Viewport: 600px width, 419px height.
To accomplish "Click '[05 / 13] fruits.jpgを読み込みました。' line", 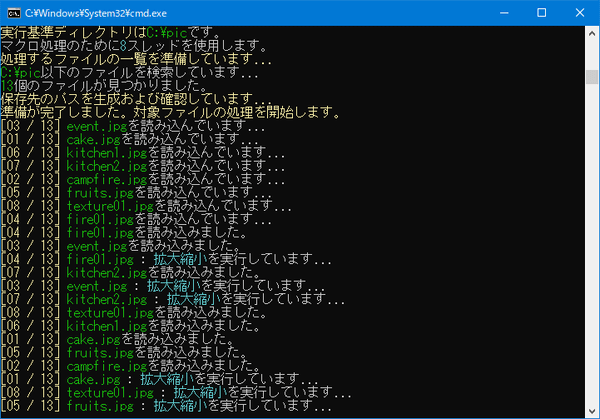I will pos(124,352).
